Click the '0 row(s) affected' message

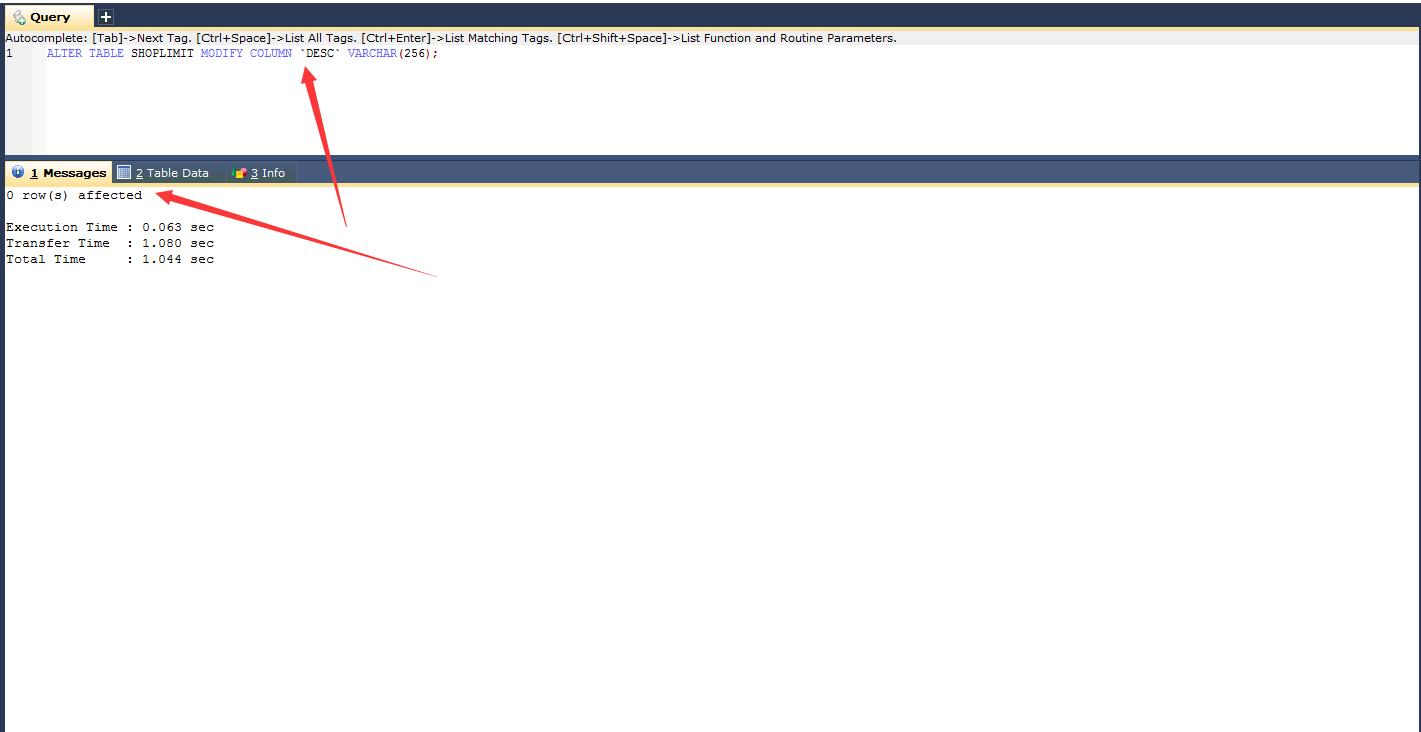pos(74,195)
